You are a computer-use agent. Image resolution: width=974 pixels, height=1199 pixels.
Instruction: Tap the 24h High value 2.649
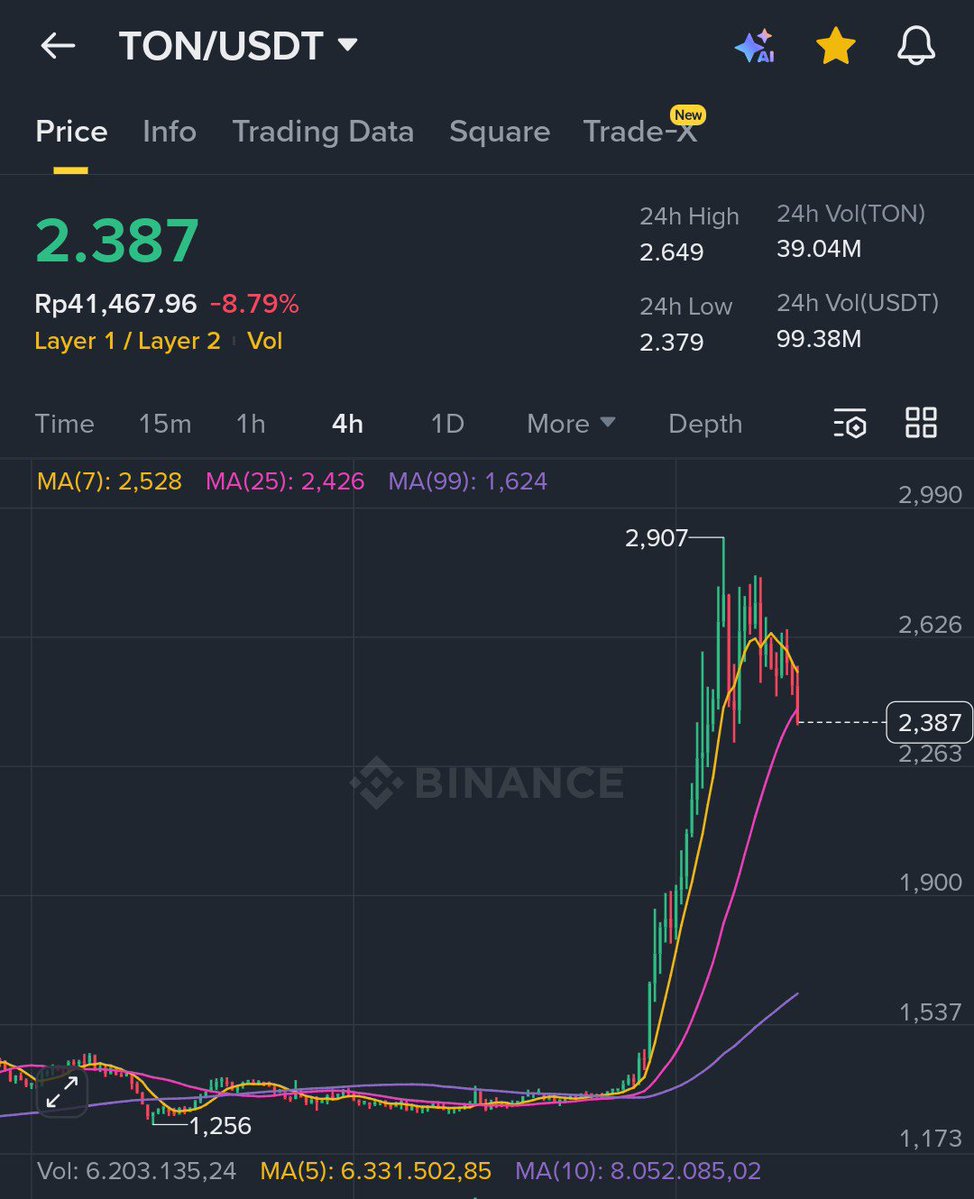click(671, 252)
